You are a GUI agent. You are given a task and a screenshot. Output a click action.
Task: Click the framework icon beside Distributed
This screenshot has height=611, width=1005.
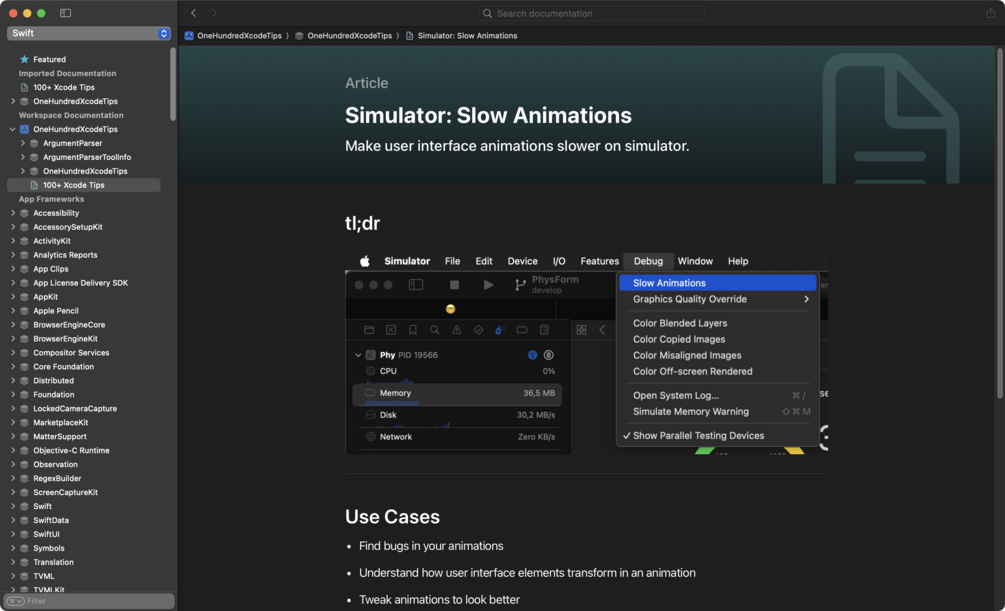tap(24, 381)
